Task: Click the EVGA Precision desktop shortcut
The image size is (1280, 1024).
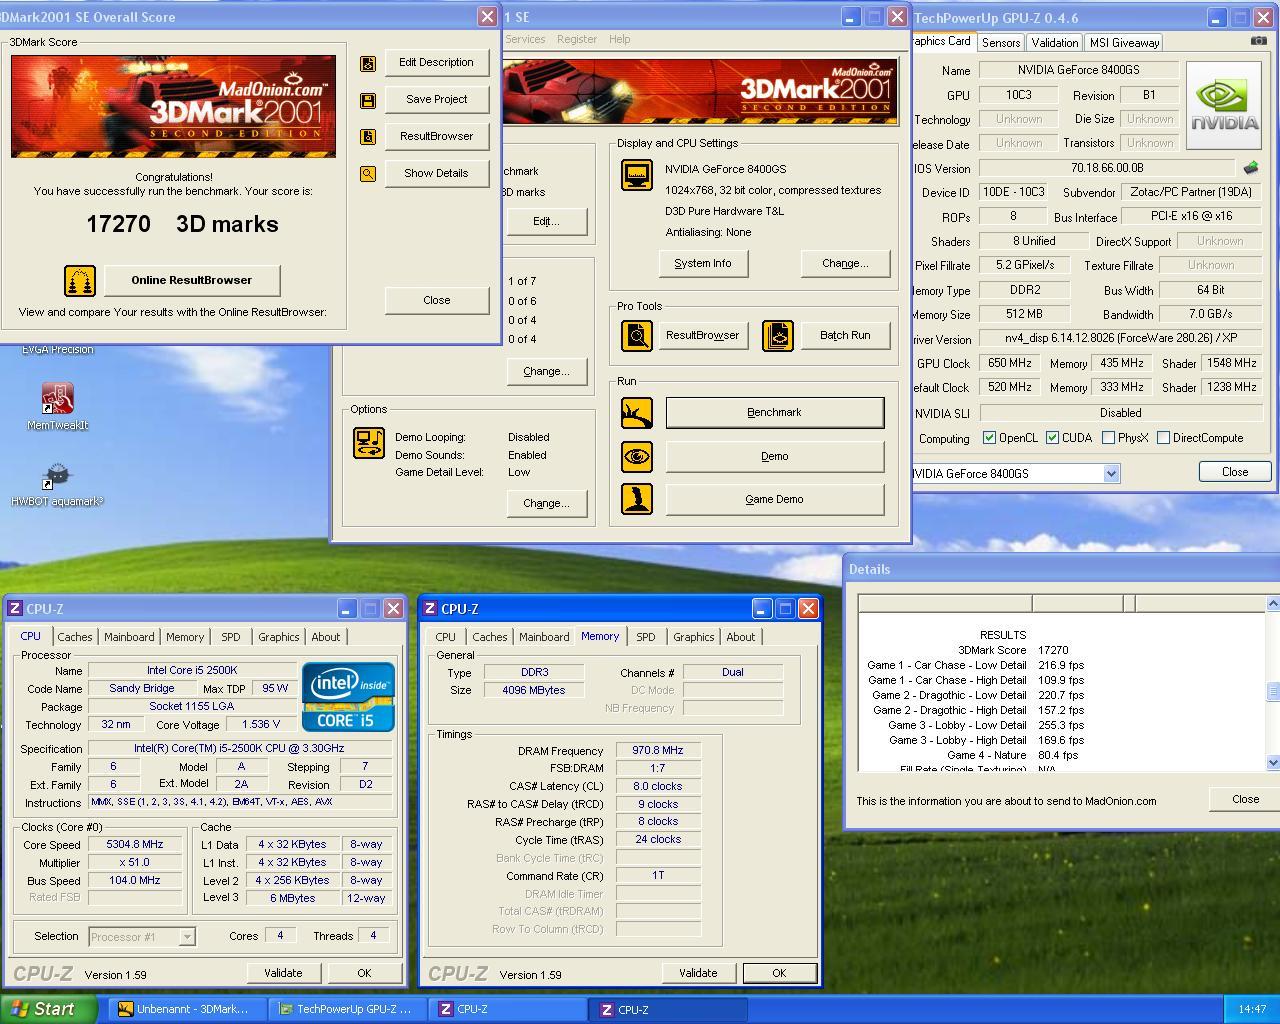Action: click(x=57, y=350)
